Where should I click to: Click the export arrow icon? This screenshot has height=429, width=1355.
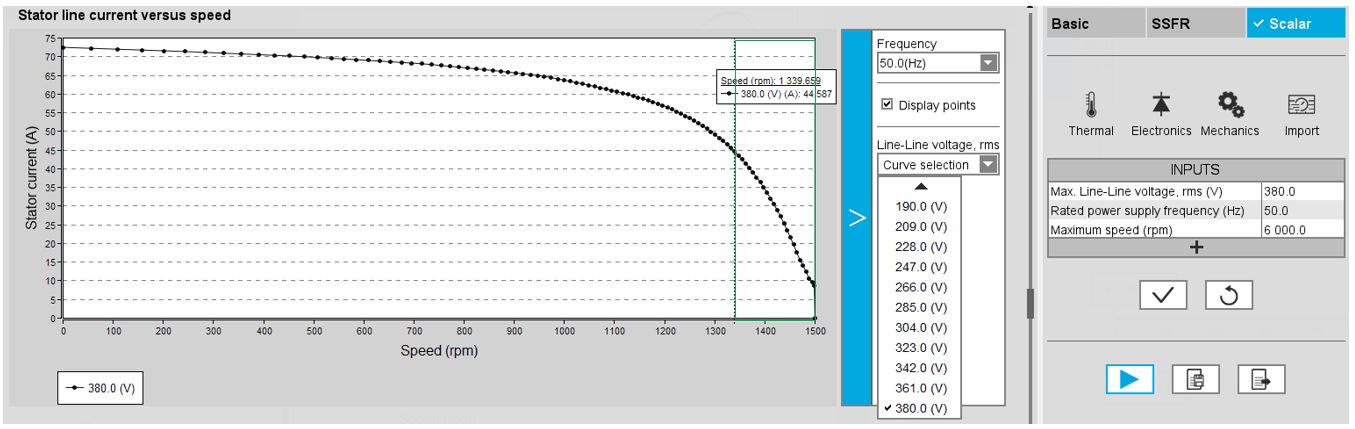[x=1261, y=379]
